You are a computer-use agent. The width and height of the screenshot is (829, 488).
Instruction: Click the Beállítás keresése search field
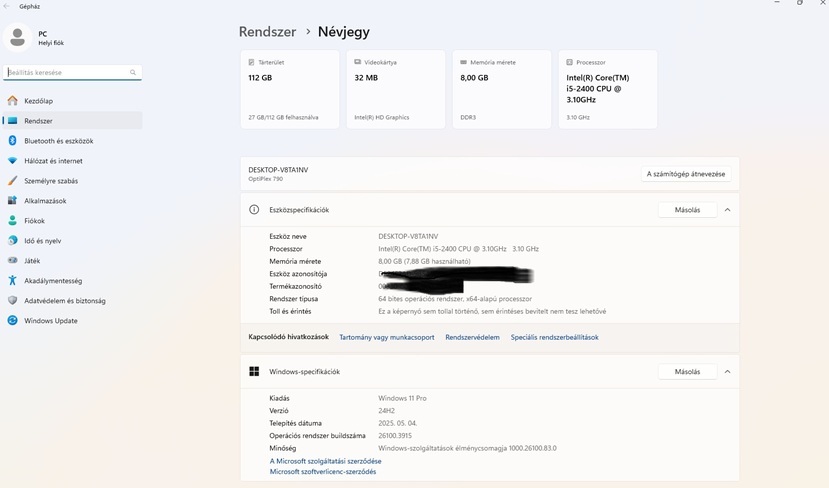coord(72,72)
